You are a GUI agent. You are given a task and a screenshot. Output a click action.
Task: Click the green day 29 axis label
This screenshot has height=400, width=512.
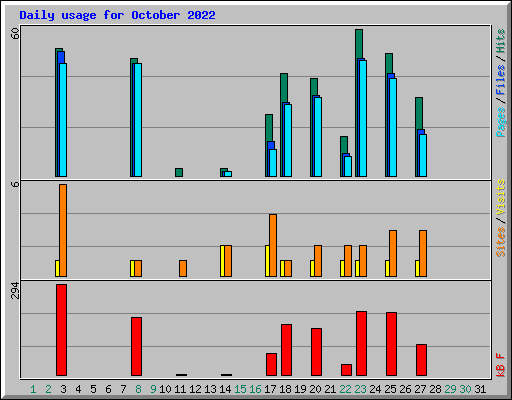[x=450, y=389]
